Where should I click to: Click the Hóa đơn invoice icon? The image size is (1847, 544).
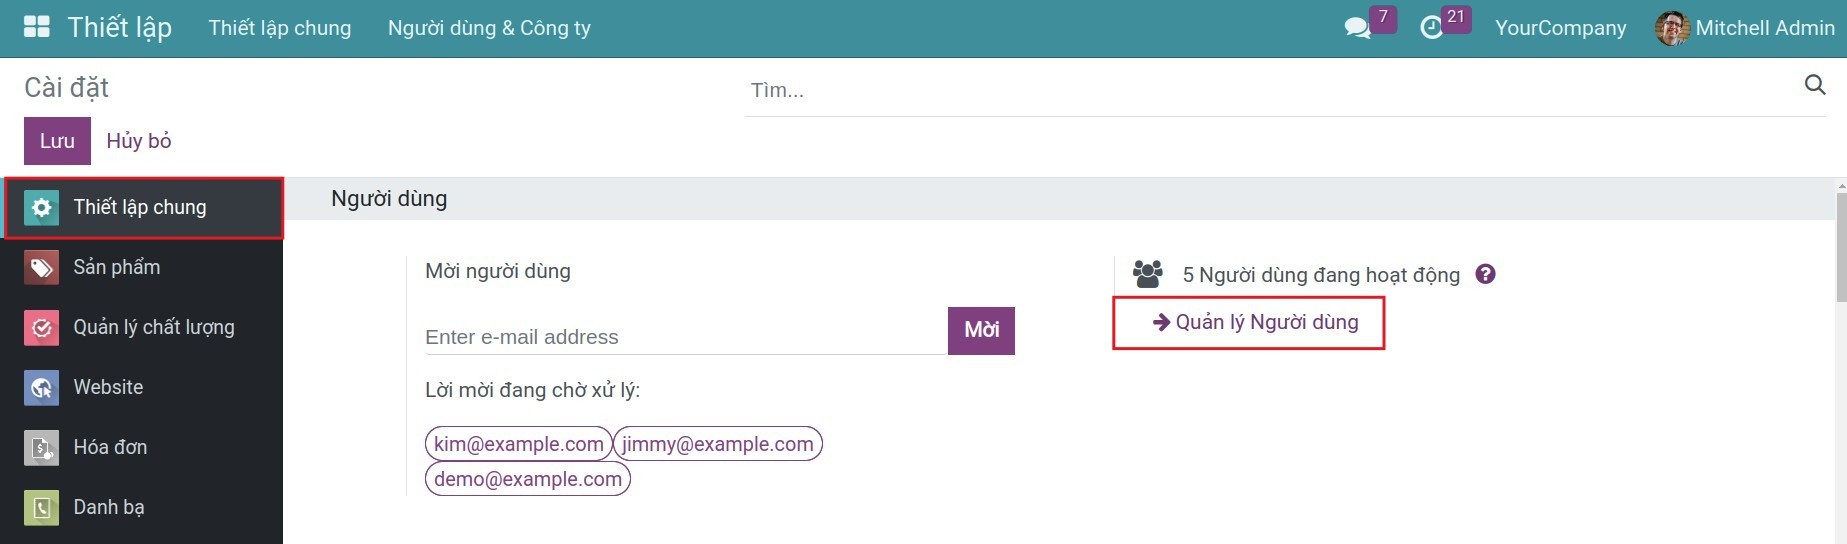(x=41, y=447)
